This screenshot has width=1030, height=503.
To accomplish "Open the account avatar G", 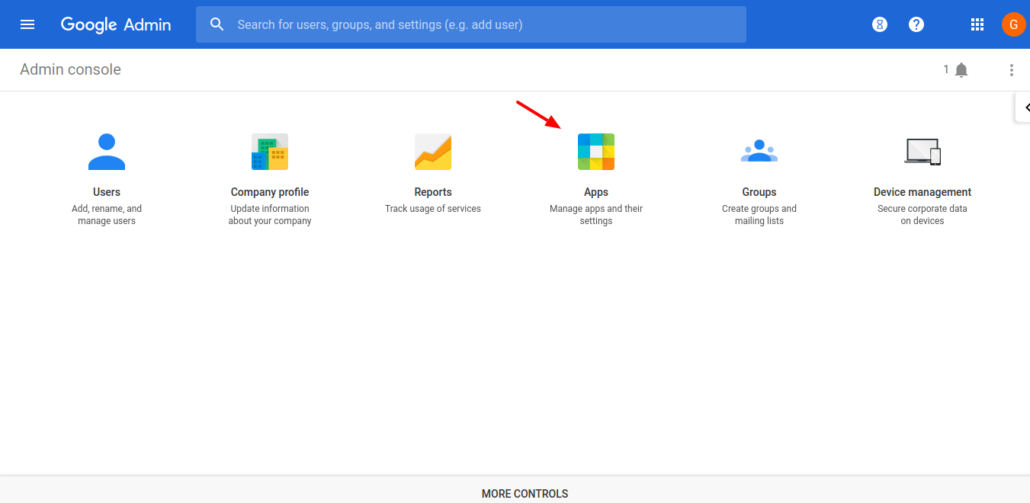I will 1014,25.
